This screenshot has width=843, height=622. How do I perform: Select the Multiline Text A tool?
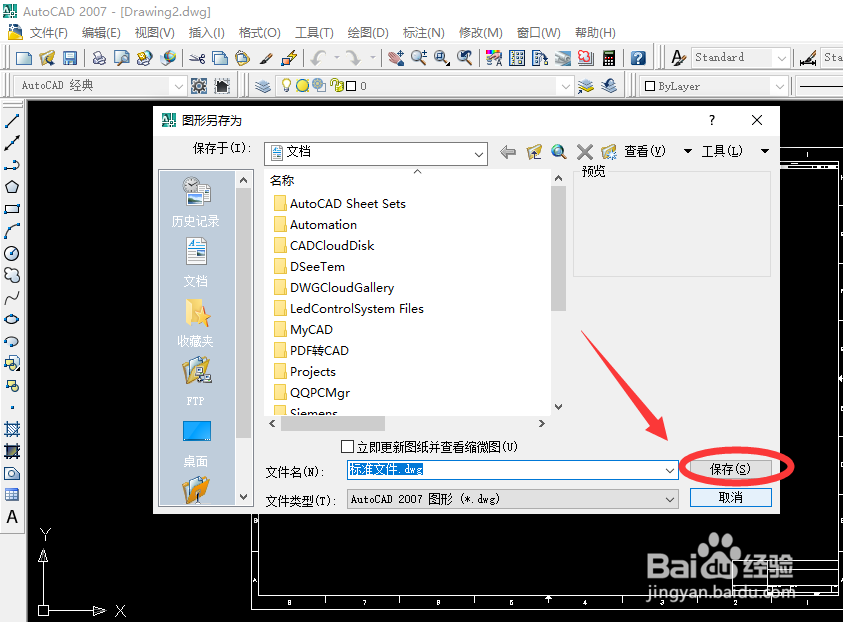click(x=12, y=517)
